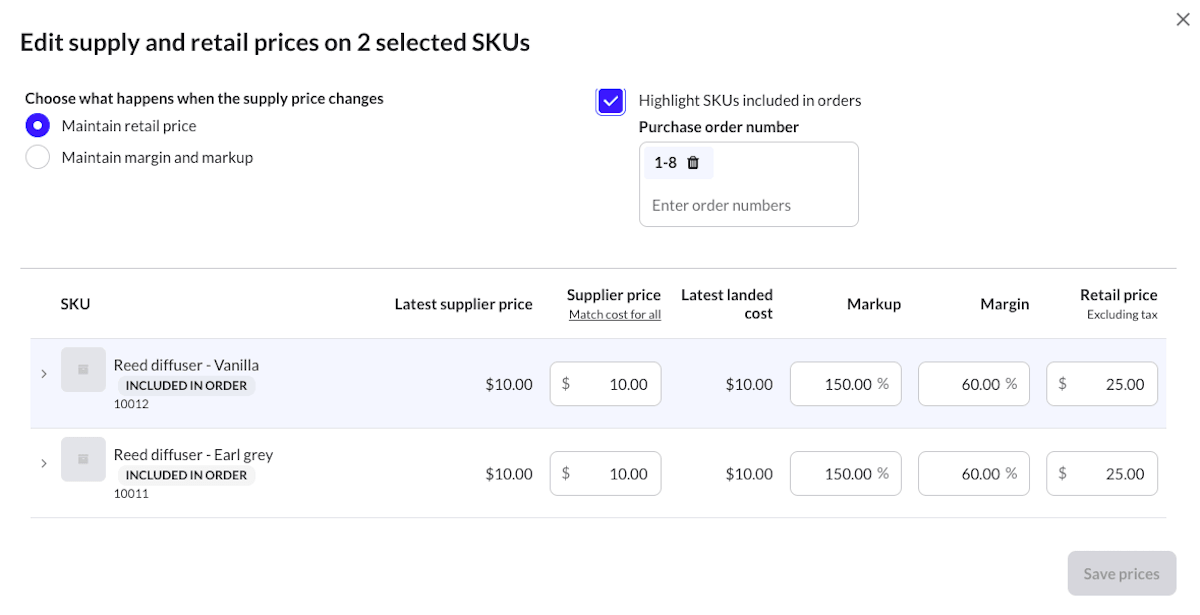Click the Earl grey diffuser product thumbnail
1200x615 pixels.
coord(83,459)
